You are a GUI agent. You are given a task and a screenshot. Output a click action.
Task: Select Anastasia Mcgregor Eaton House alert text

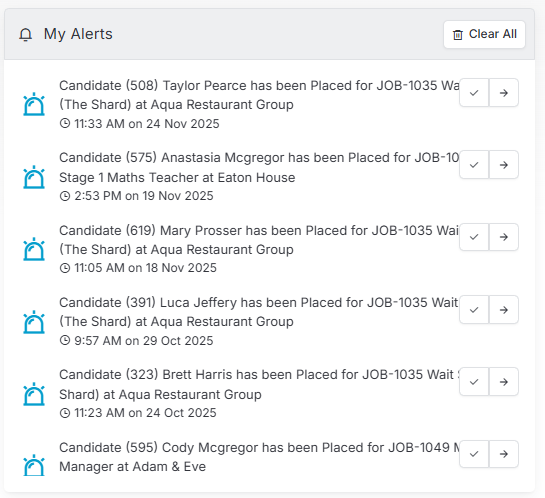pyautogui.click(x=259, y=168)
